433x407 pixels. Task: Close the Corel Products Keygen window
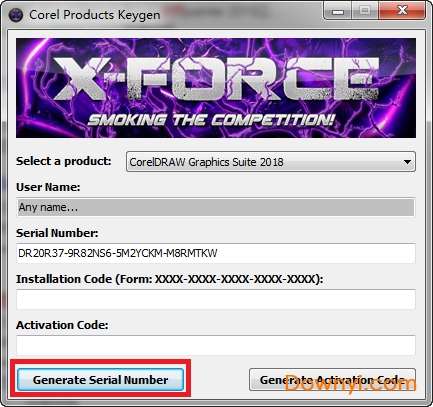[402, 11]
